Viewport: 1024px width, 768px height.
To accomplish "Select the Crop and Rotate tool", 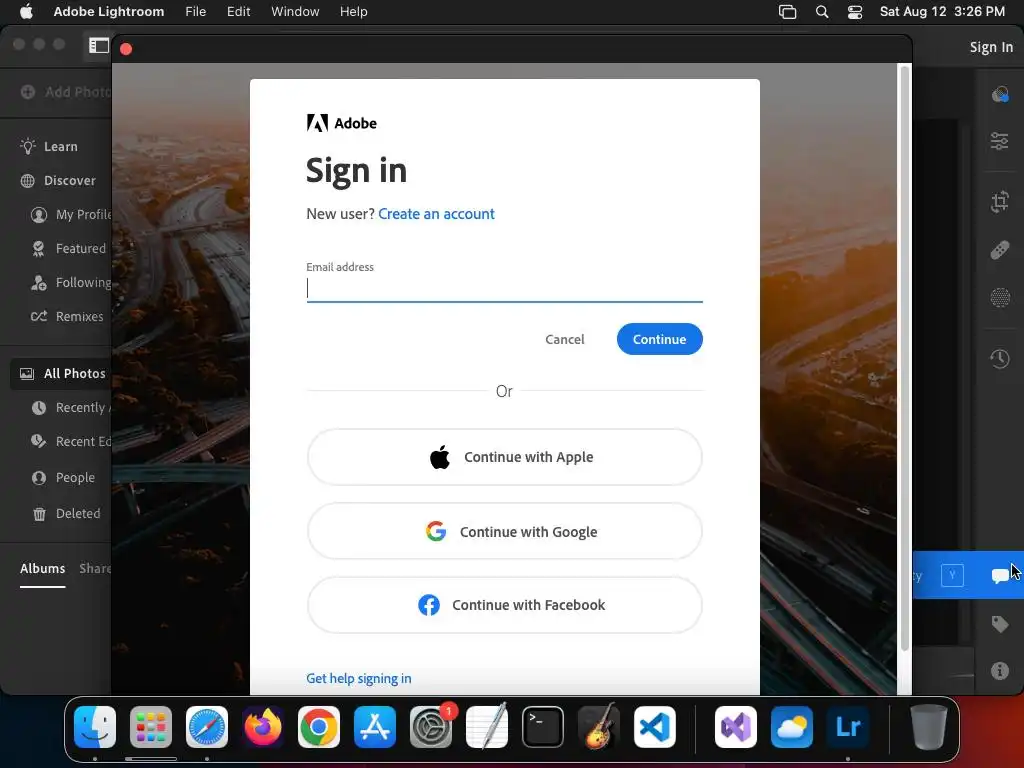I will pyautogui.click(x=1000, y=201).
